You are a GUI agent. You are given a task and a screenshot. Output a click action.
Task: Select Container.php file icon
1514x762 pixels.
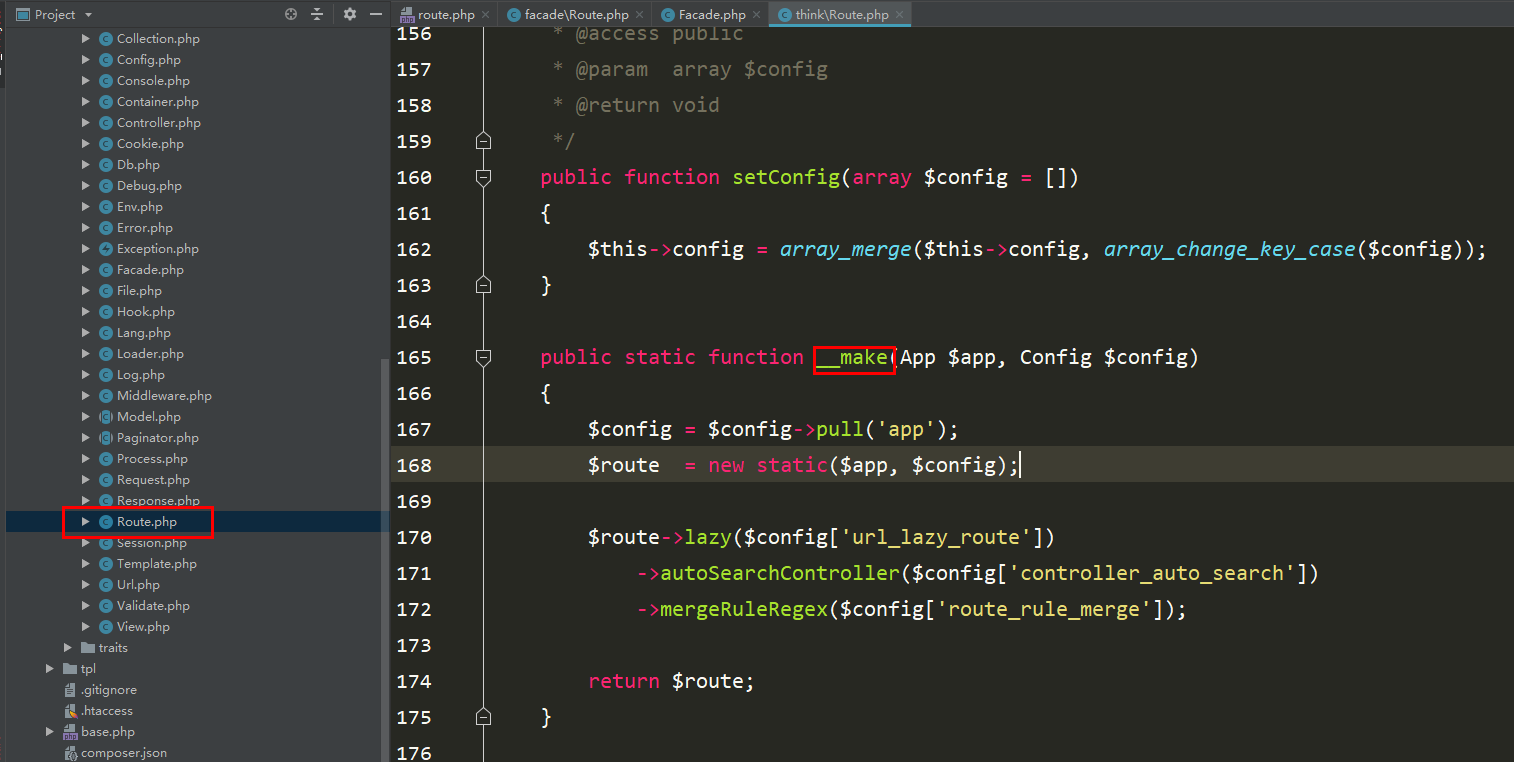[x=106, y=102]
